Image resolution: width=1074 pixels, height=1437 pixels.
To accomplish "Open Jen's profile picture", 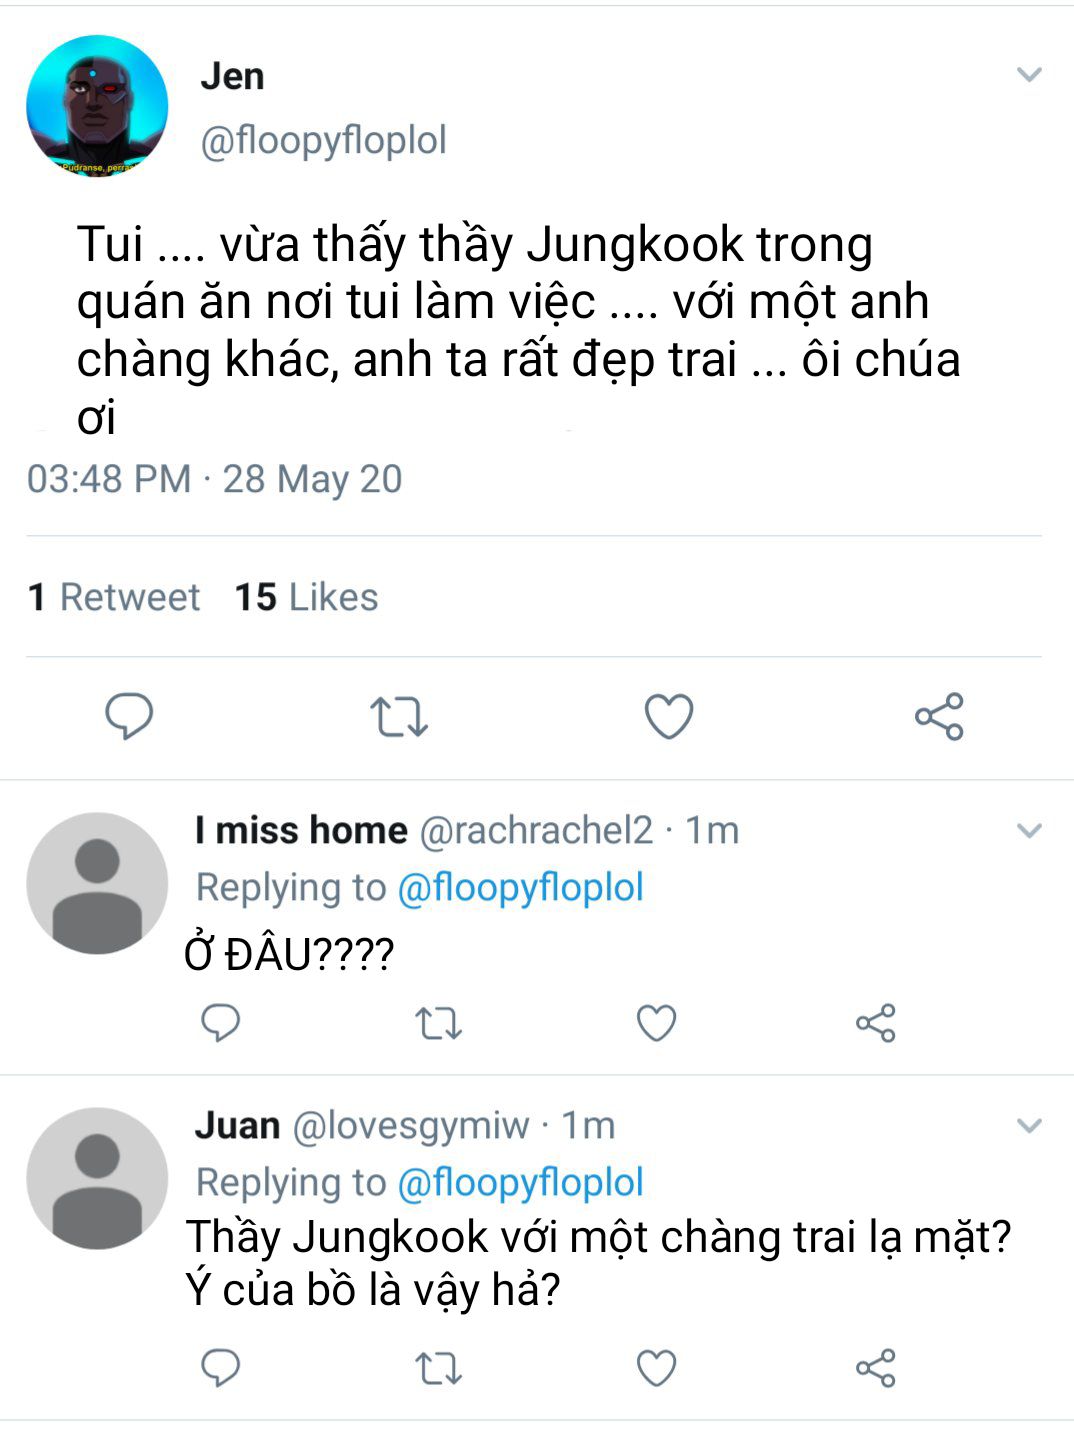I will (97, 106).
